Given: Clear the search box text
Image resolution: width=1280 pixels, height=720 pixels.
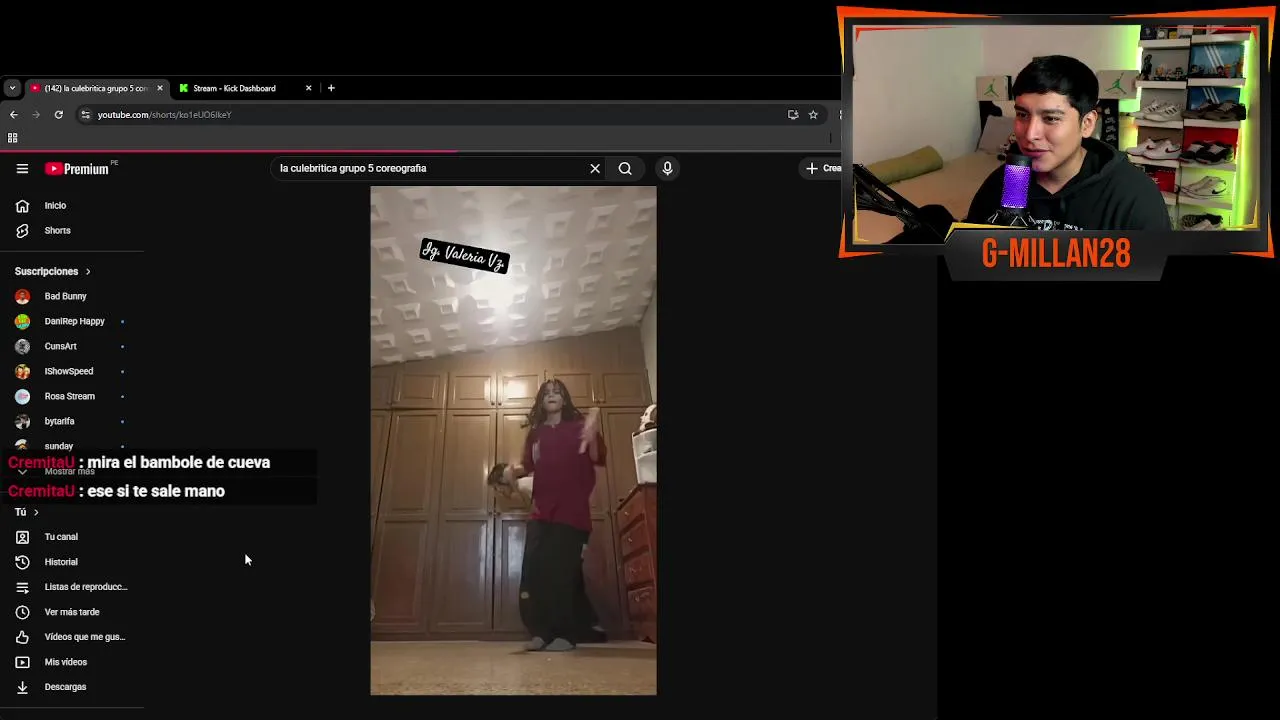Looking at the screenshot, I should 595,168.
